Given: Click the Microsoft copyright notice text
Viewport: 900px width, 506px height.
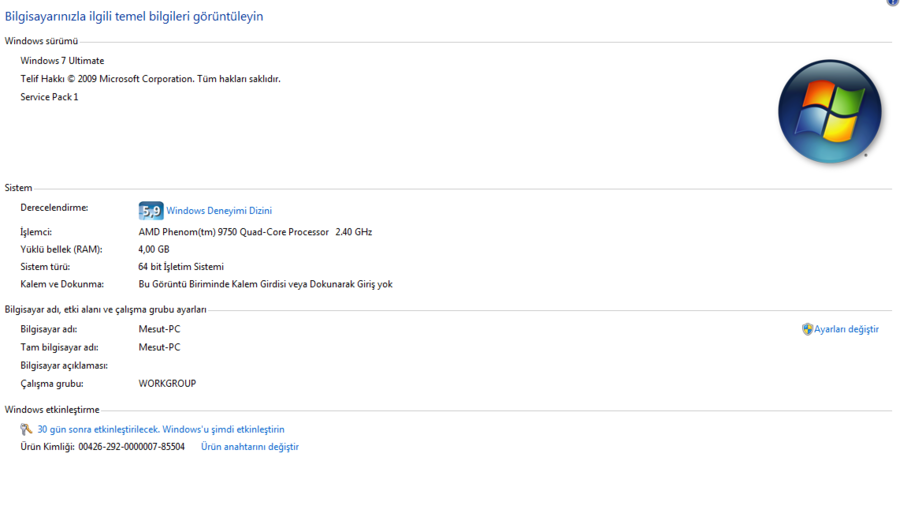Looking at the screenshot, I should pos(150,79).
